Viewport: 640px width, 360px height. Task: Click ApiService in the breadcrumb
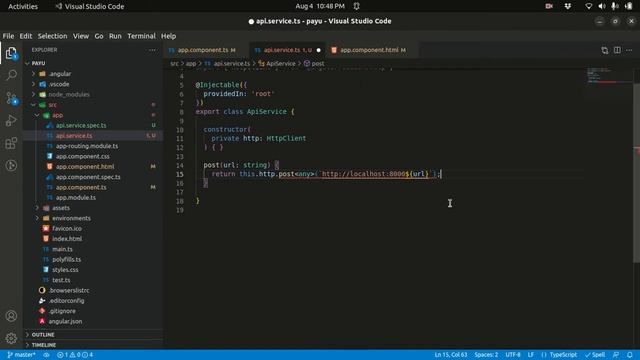tap(277, 64)
